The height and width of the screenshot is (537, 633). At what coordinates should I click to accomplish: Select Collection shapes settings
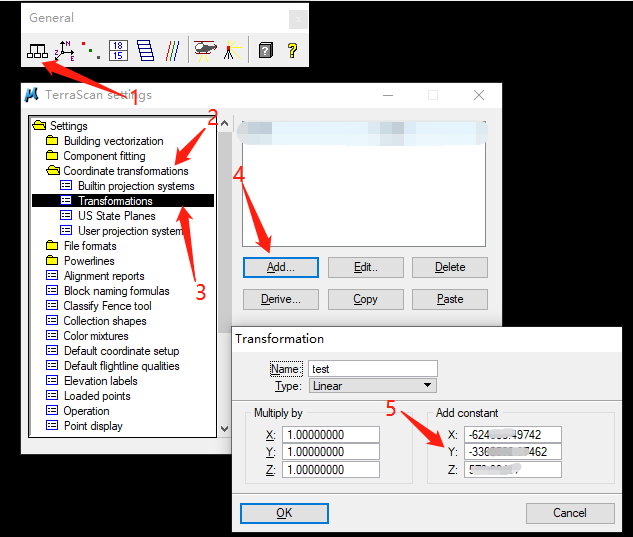pos(105,321)
